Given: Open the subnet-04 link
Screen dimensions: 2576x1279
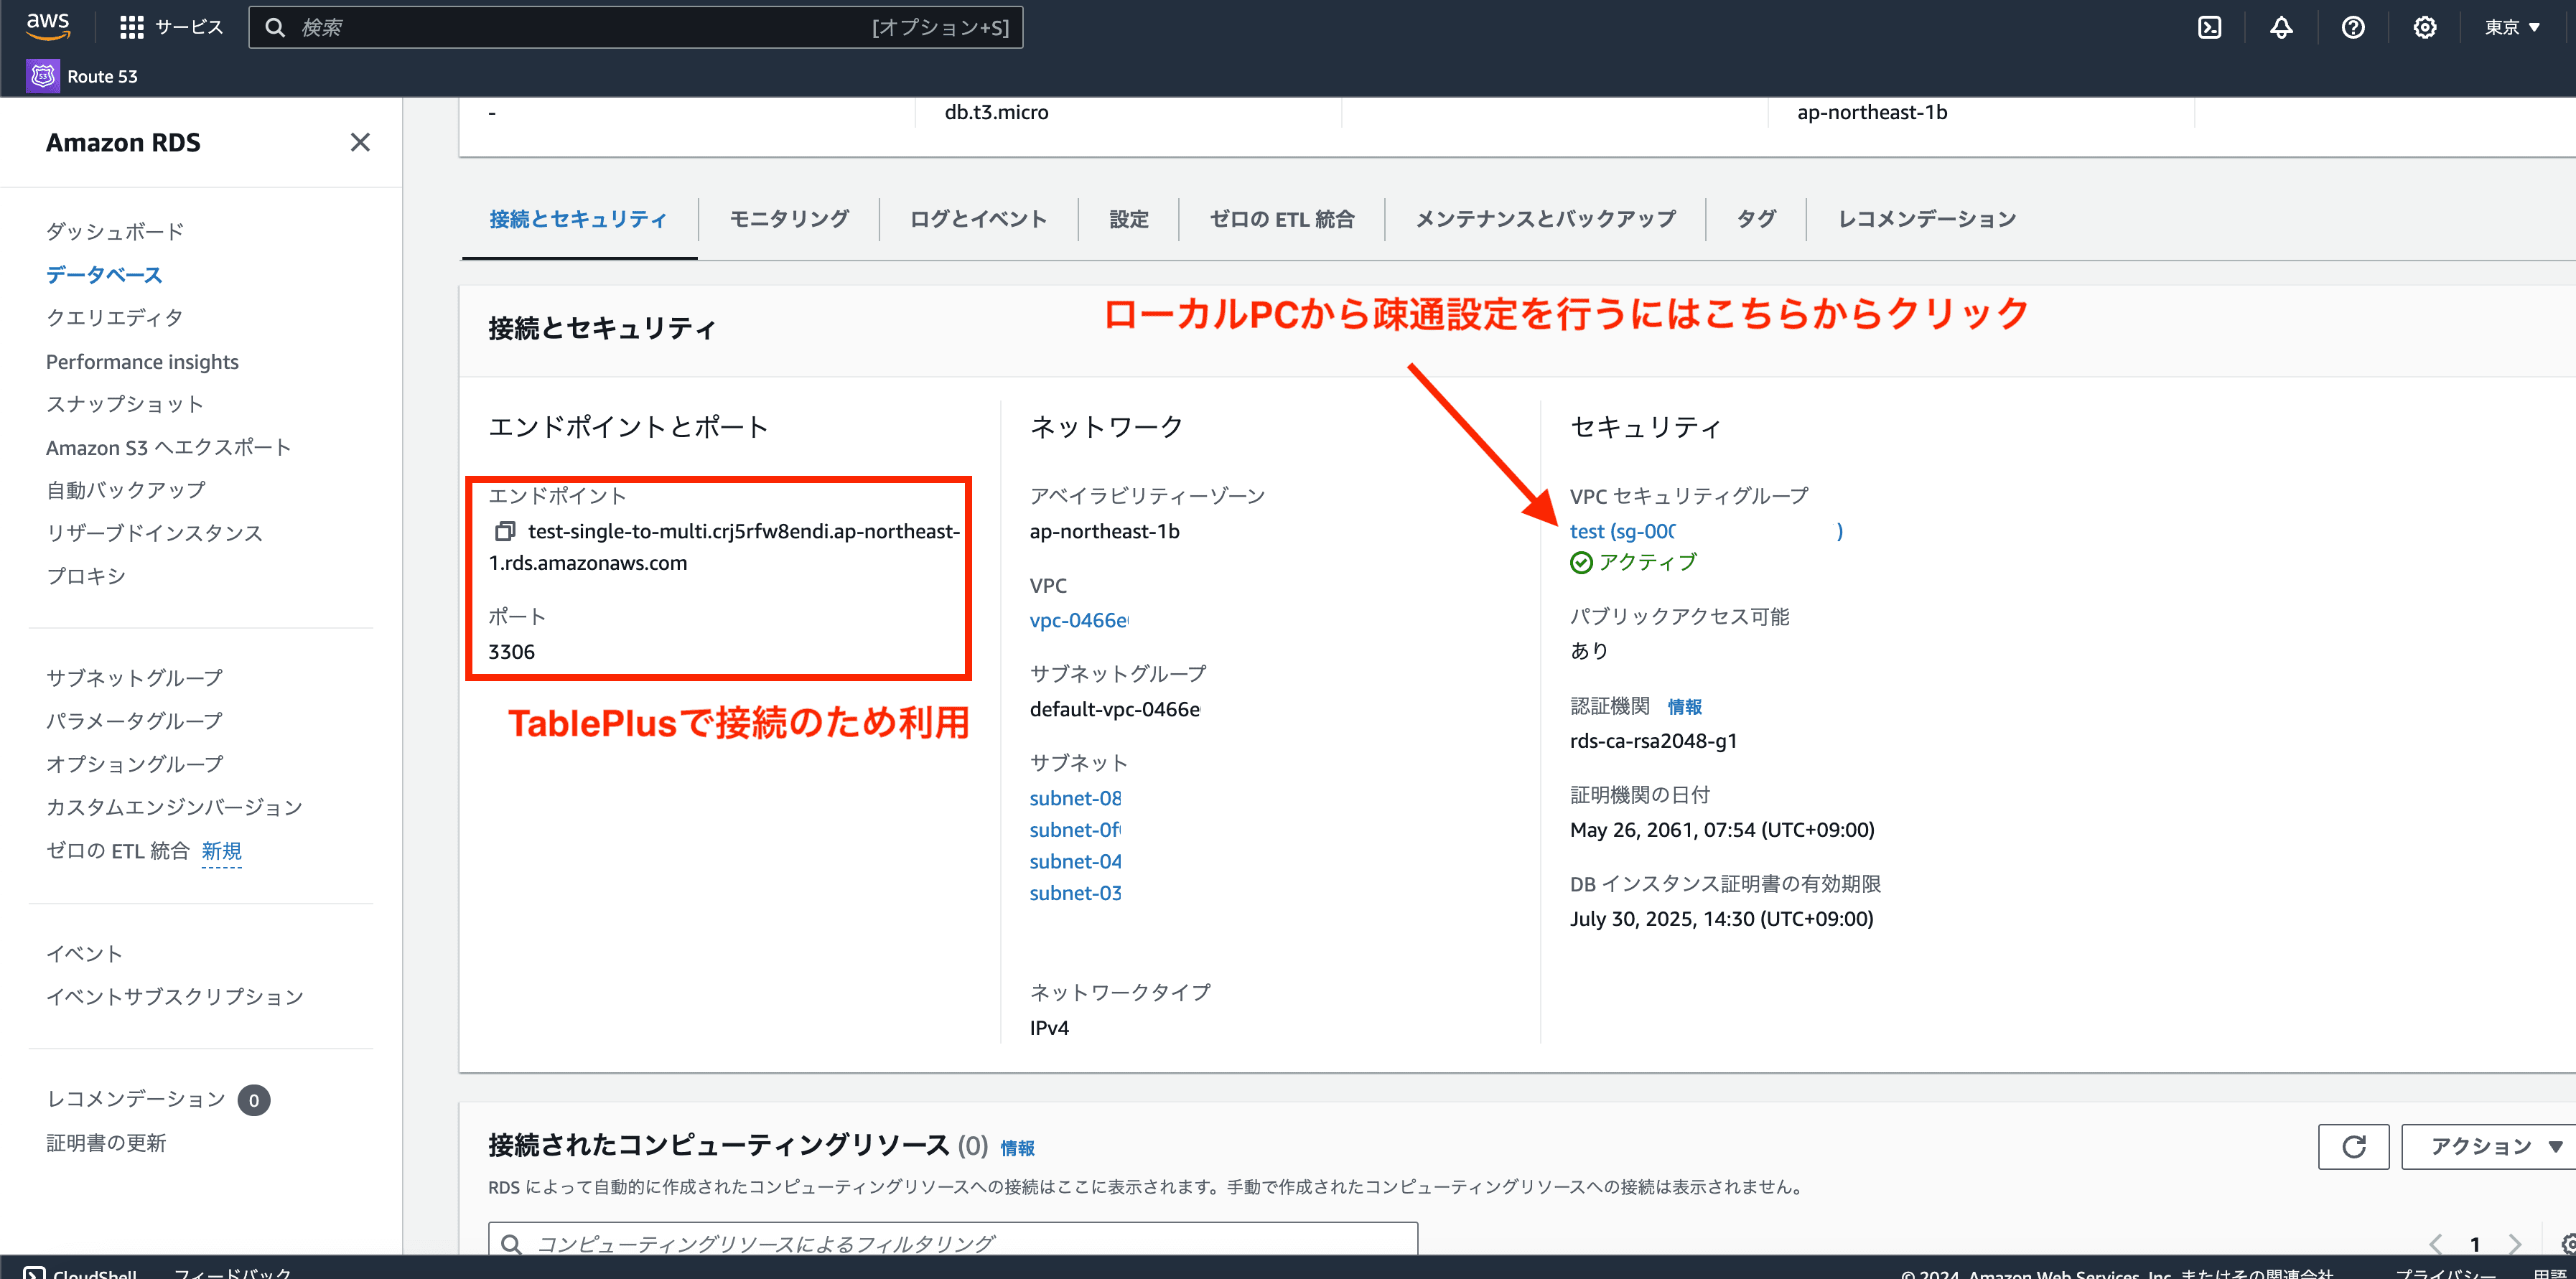Looking at the screenshot, I should tap(1076, 861).
